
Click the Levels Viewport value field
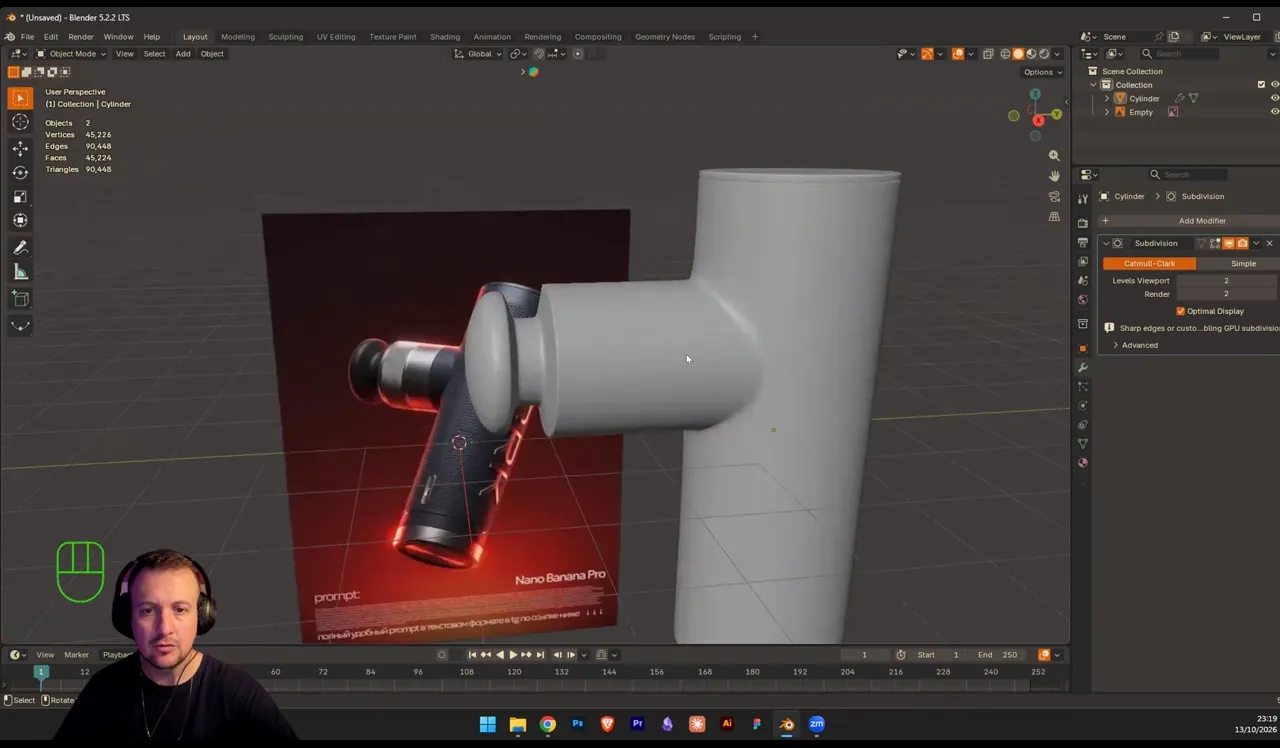[1227, 281]
